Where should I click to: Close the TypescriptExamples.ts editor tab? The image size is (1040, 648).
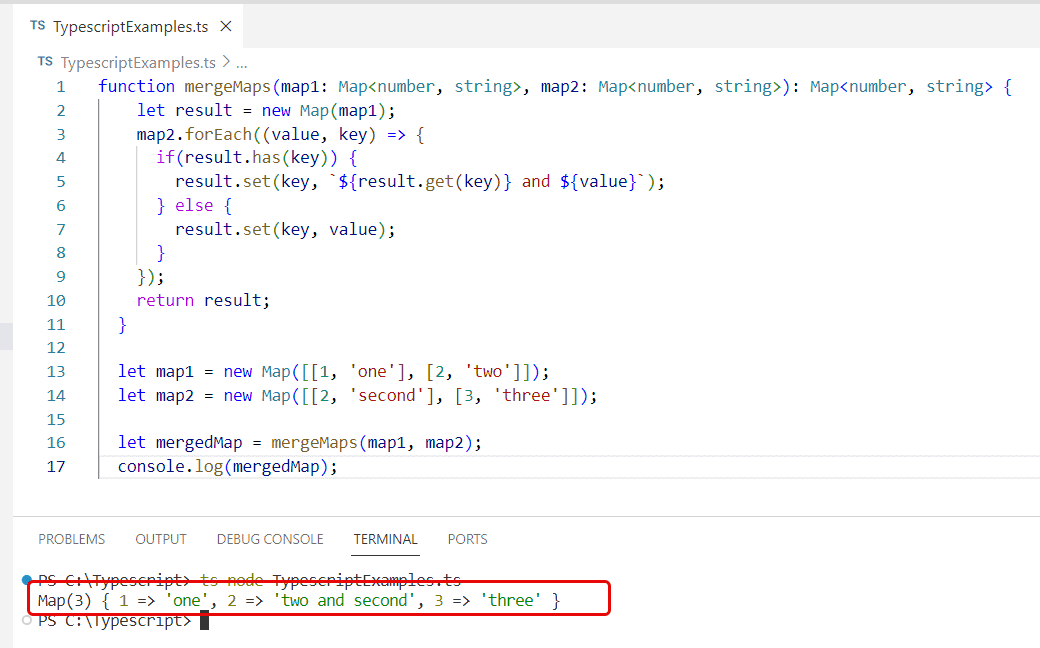pos(226,27)
